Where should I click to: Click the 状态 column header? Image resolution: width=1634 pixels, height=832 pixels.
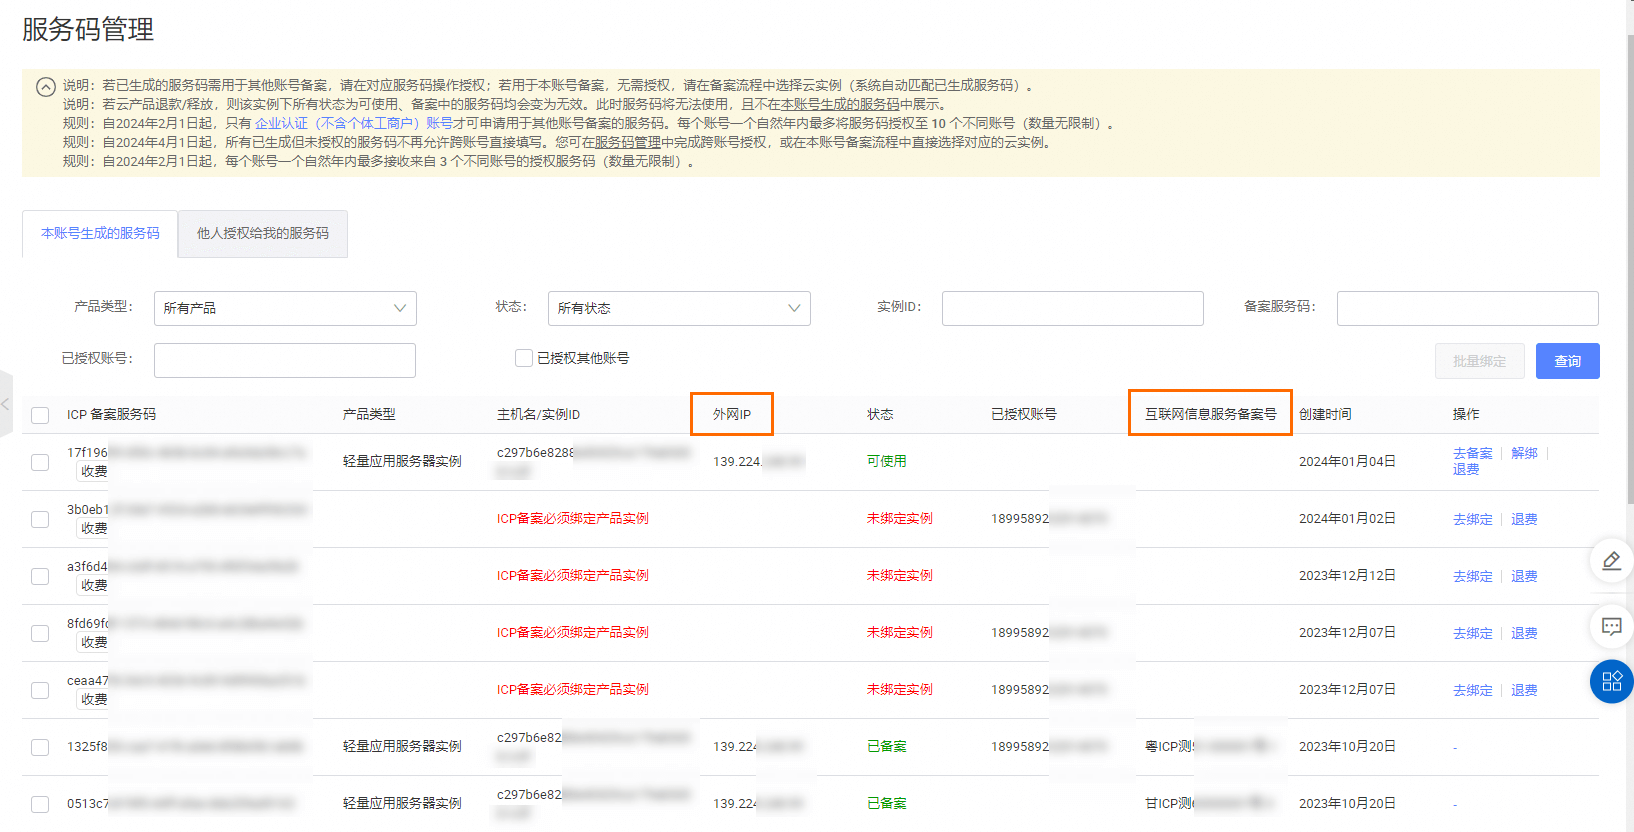880,414
